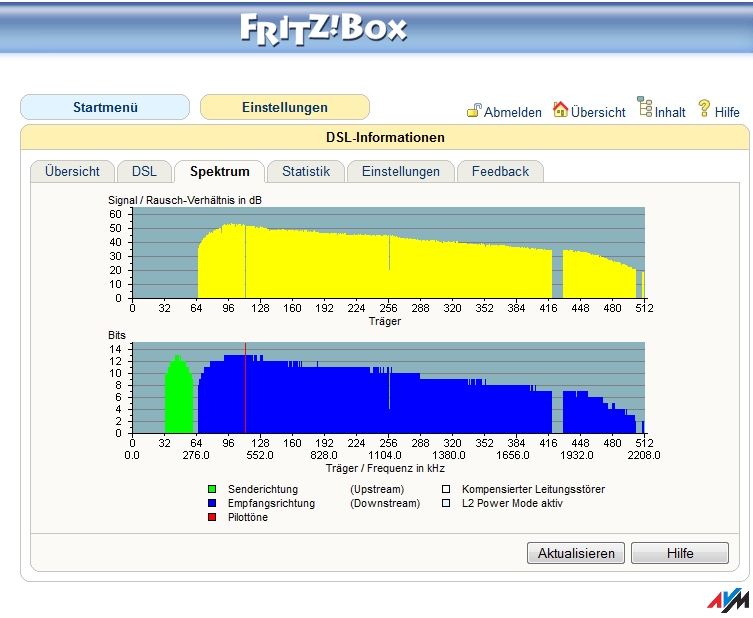Click the Abmelden lock icon
This screenshot has width=753, height=618.
[x=474, y=110]
